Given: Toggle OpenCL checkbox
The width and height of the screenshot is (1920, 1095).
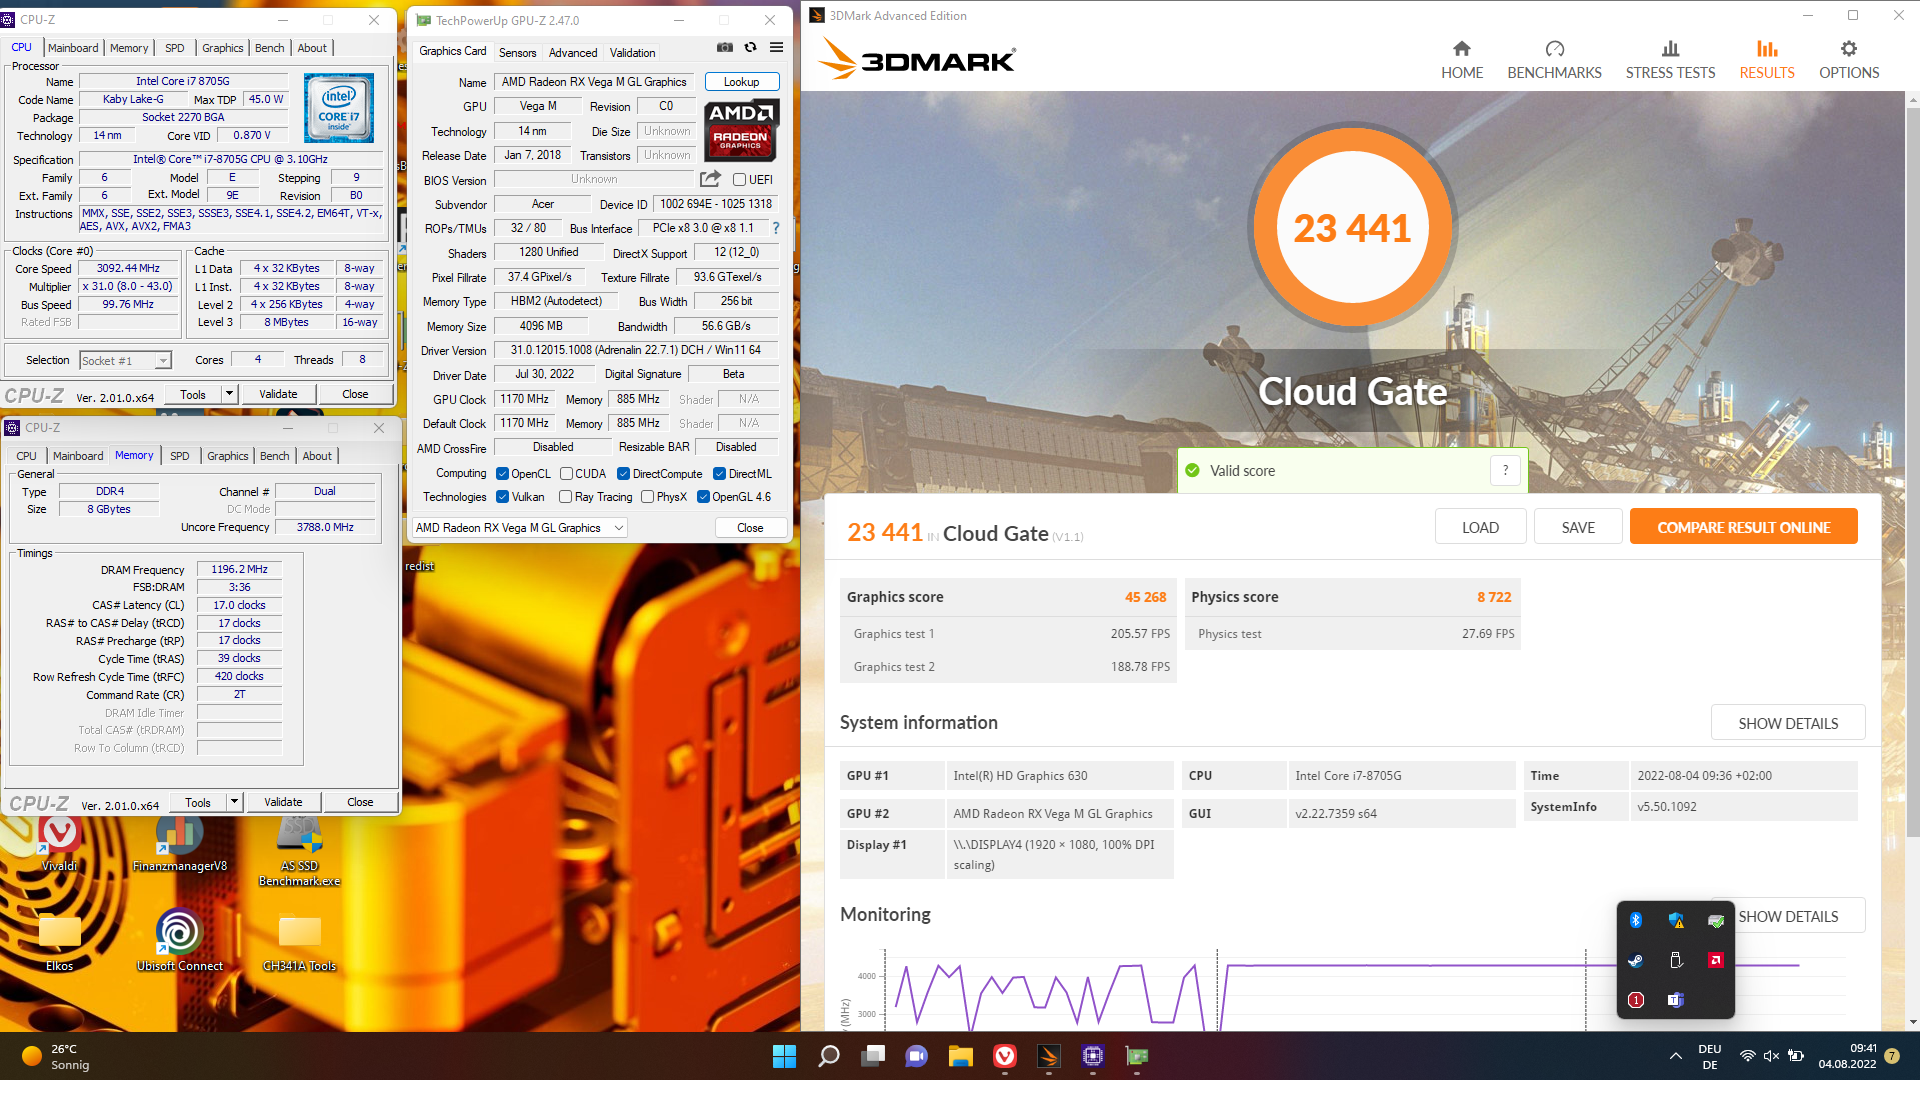Looking at the screenshot, I should point(502,474).
